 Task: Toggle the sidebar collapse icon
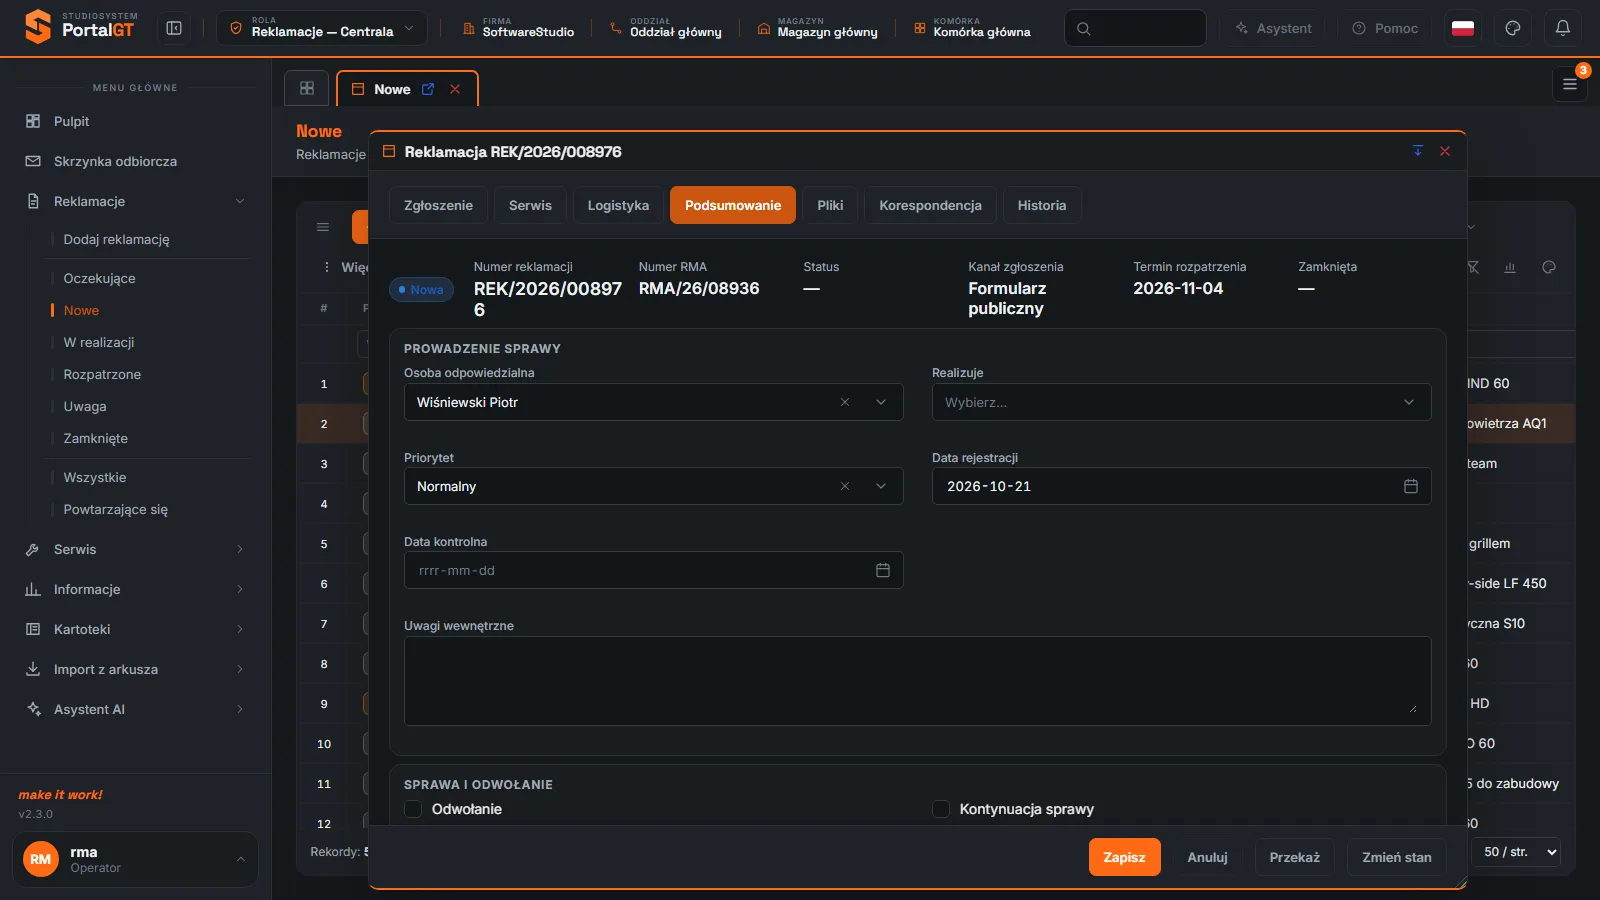pos(174,28)
